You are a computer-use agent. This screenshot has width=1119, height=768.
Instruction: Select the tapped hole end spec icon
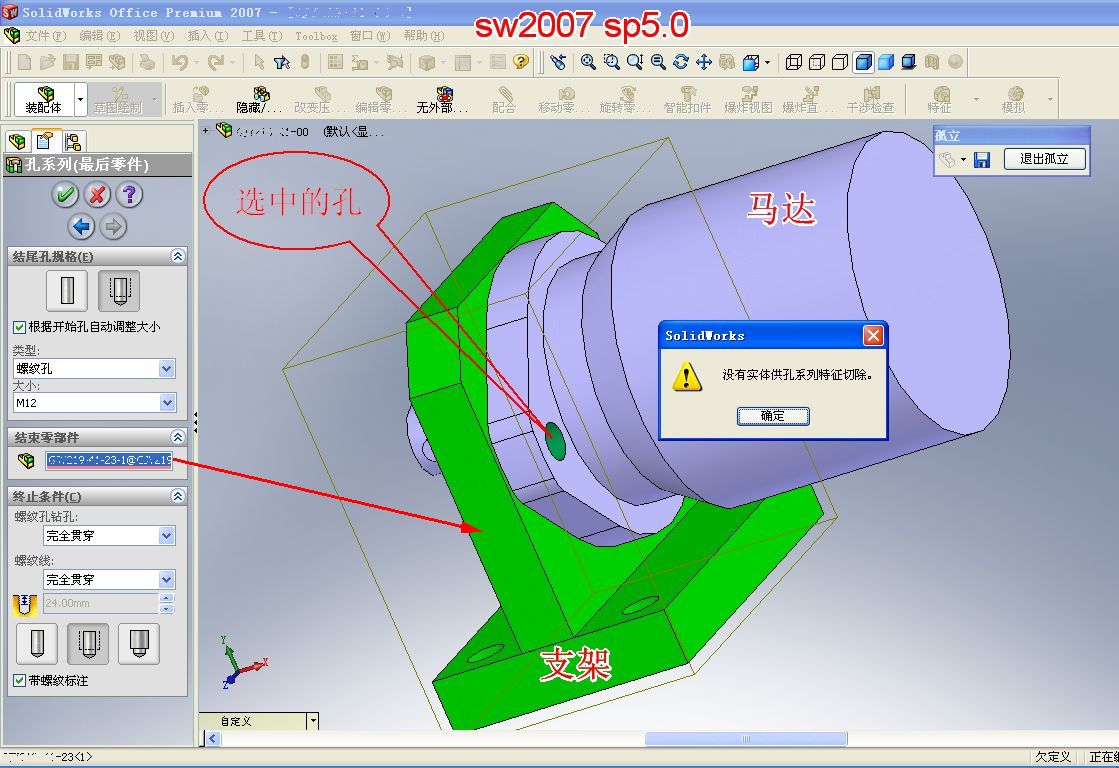click(x=119, y=290)
